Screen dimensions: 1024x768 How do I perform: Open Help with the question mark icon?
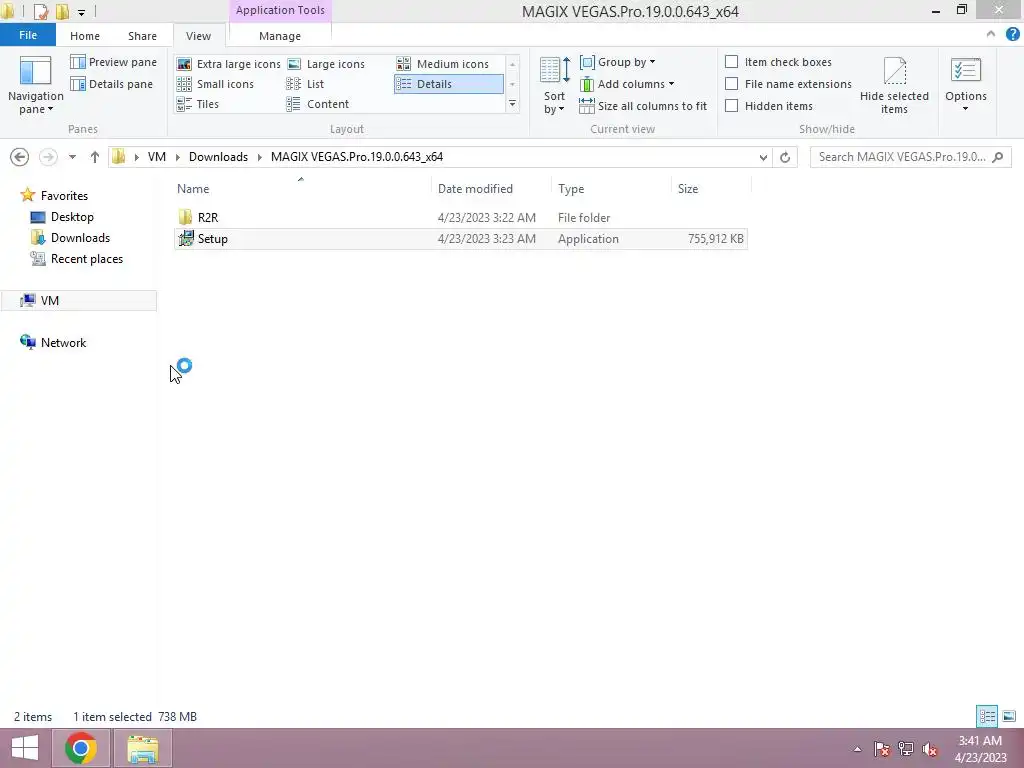point(1012,34)
